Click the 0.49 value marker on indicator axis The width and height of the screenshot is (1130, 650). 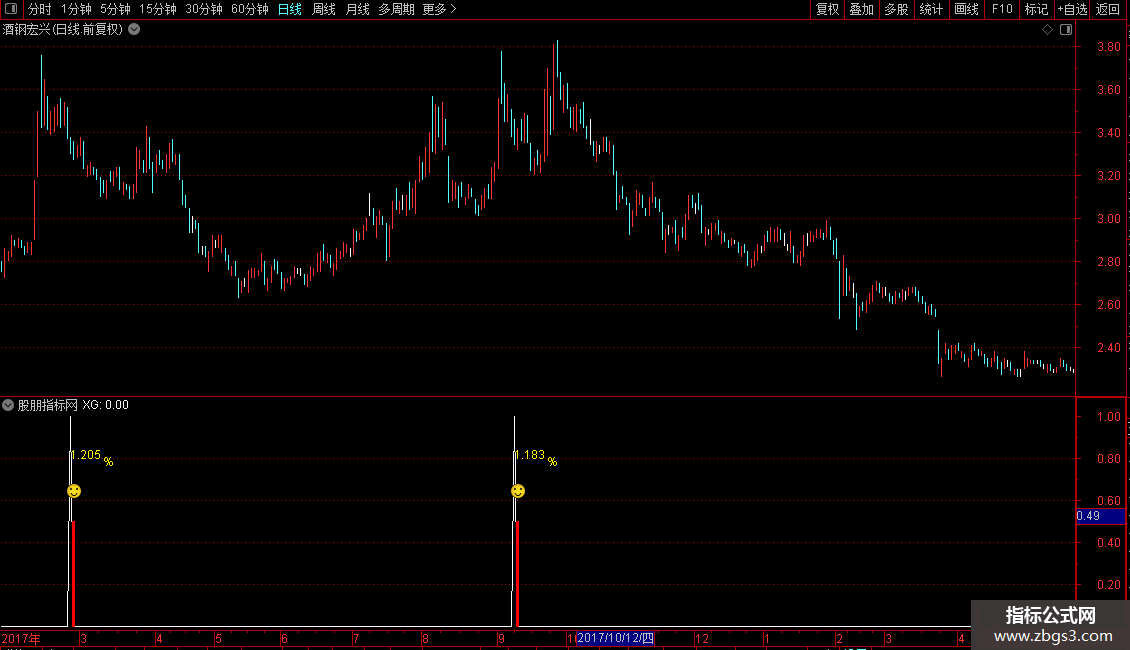[1100, 516]
